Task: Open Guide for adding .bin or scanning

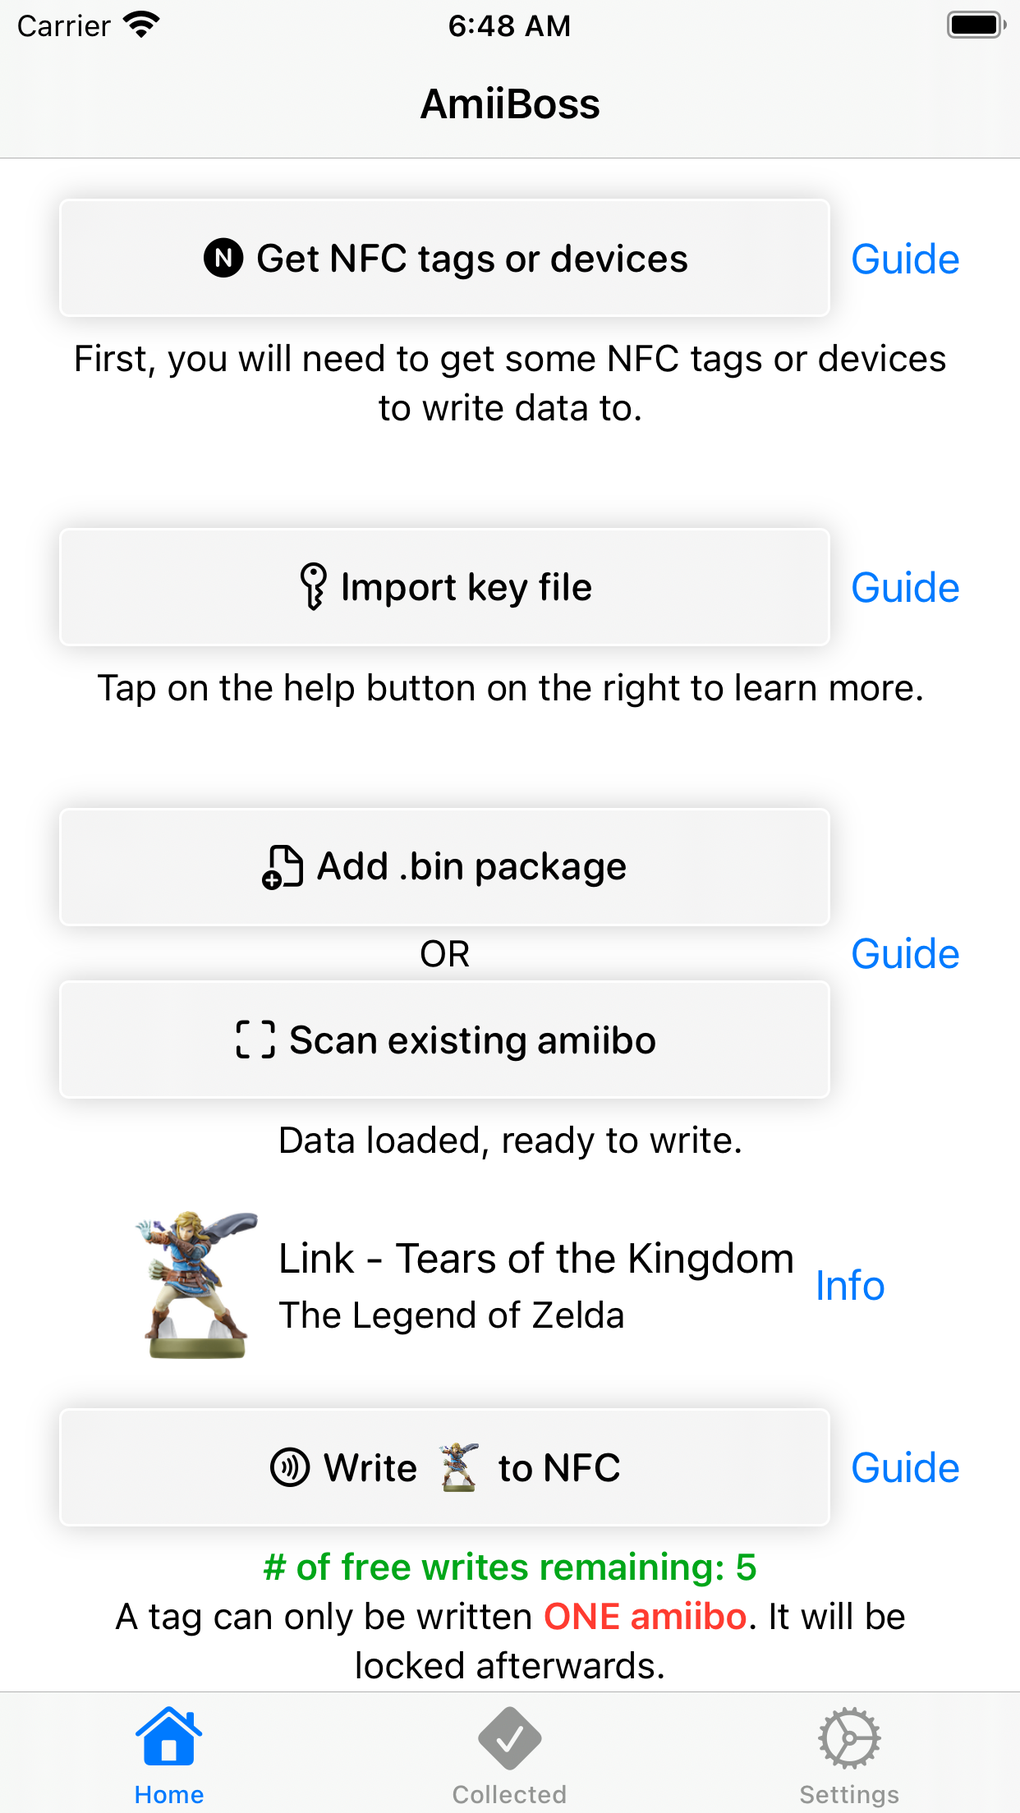Action: coord(905,954)
